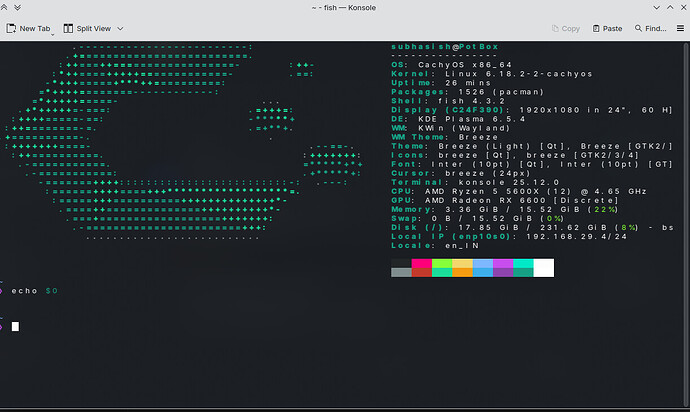Click the Uptime: 26 mins line
This screenshot has height=412, width=690.
[x=441, y=83]
